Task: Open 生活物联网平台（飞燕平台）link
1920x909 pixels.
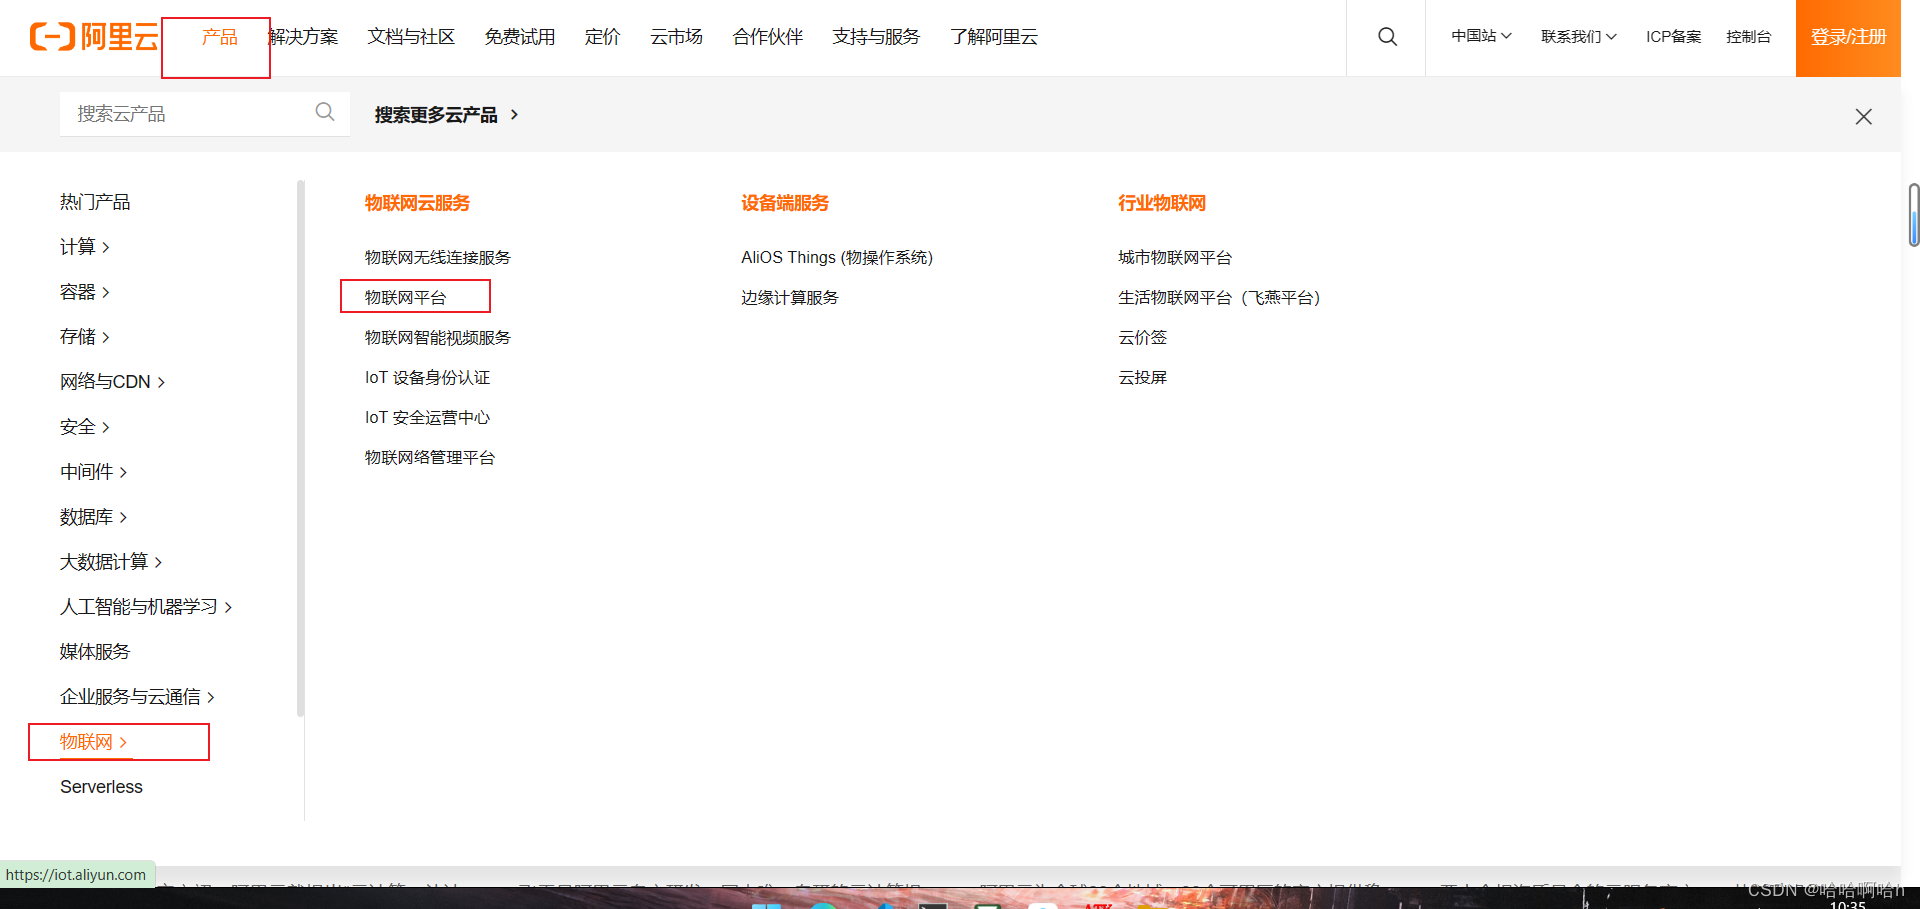Action: pyautogui.click(x=1218, y=298)
